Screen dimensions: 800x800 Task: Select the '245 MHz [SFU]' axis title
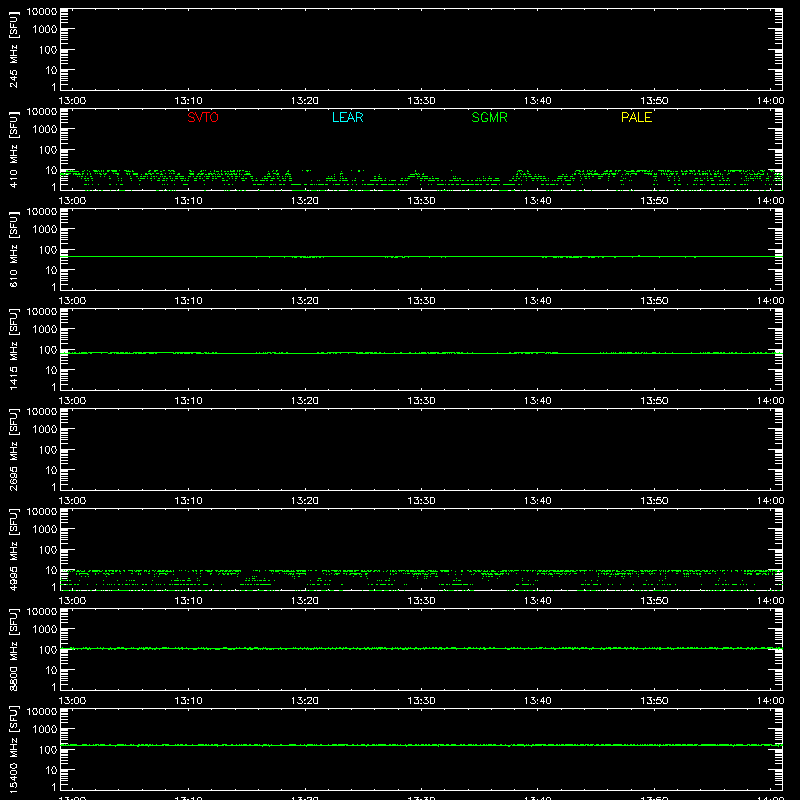tap(14, 49)
